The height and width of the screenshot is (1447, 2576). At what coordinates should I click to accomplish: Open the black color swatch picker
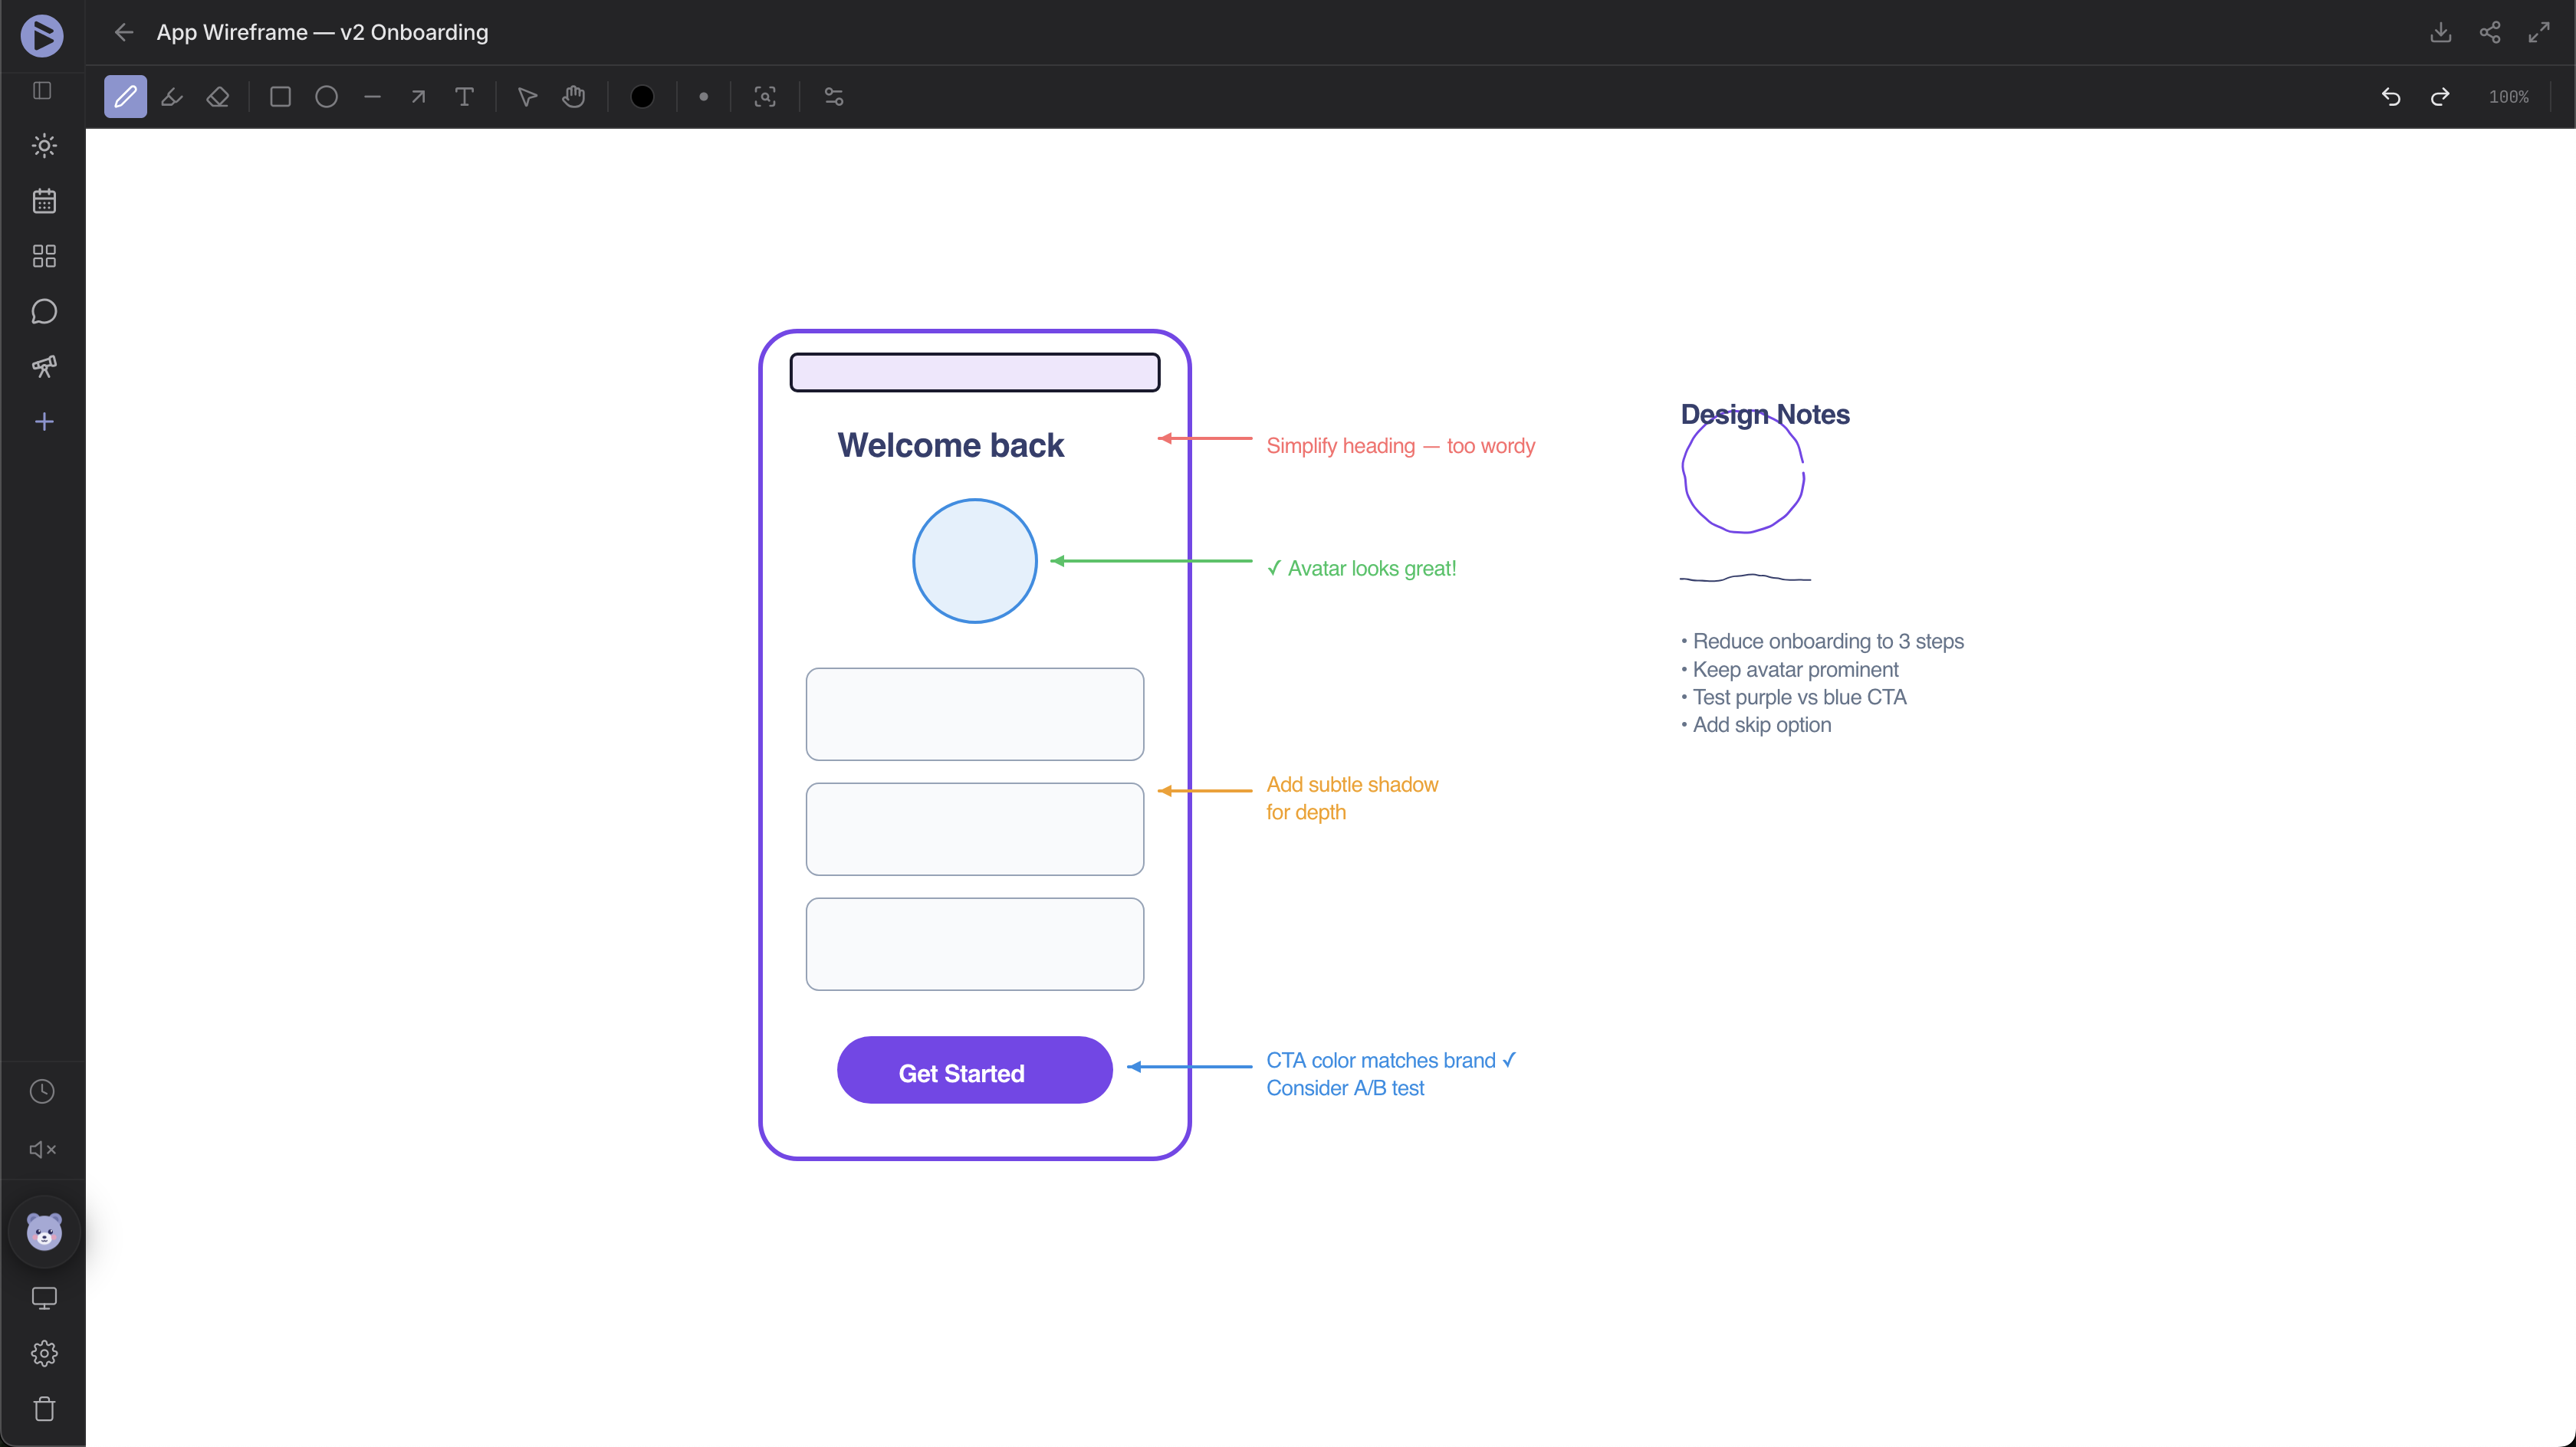(642, 96)
